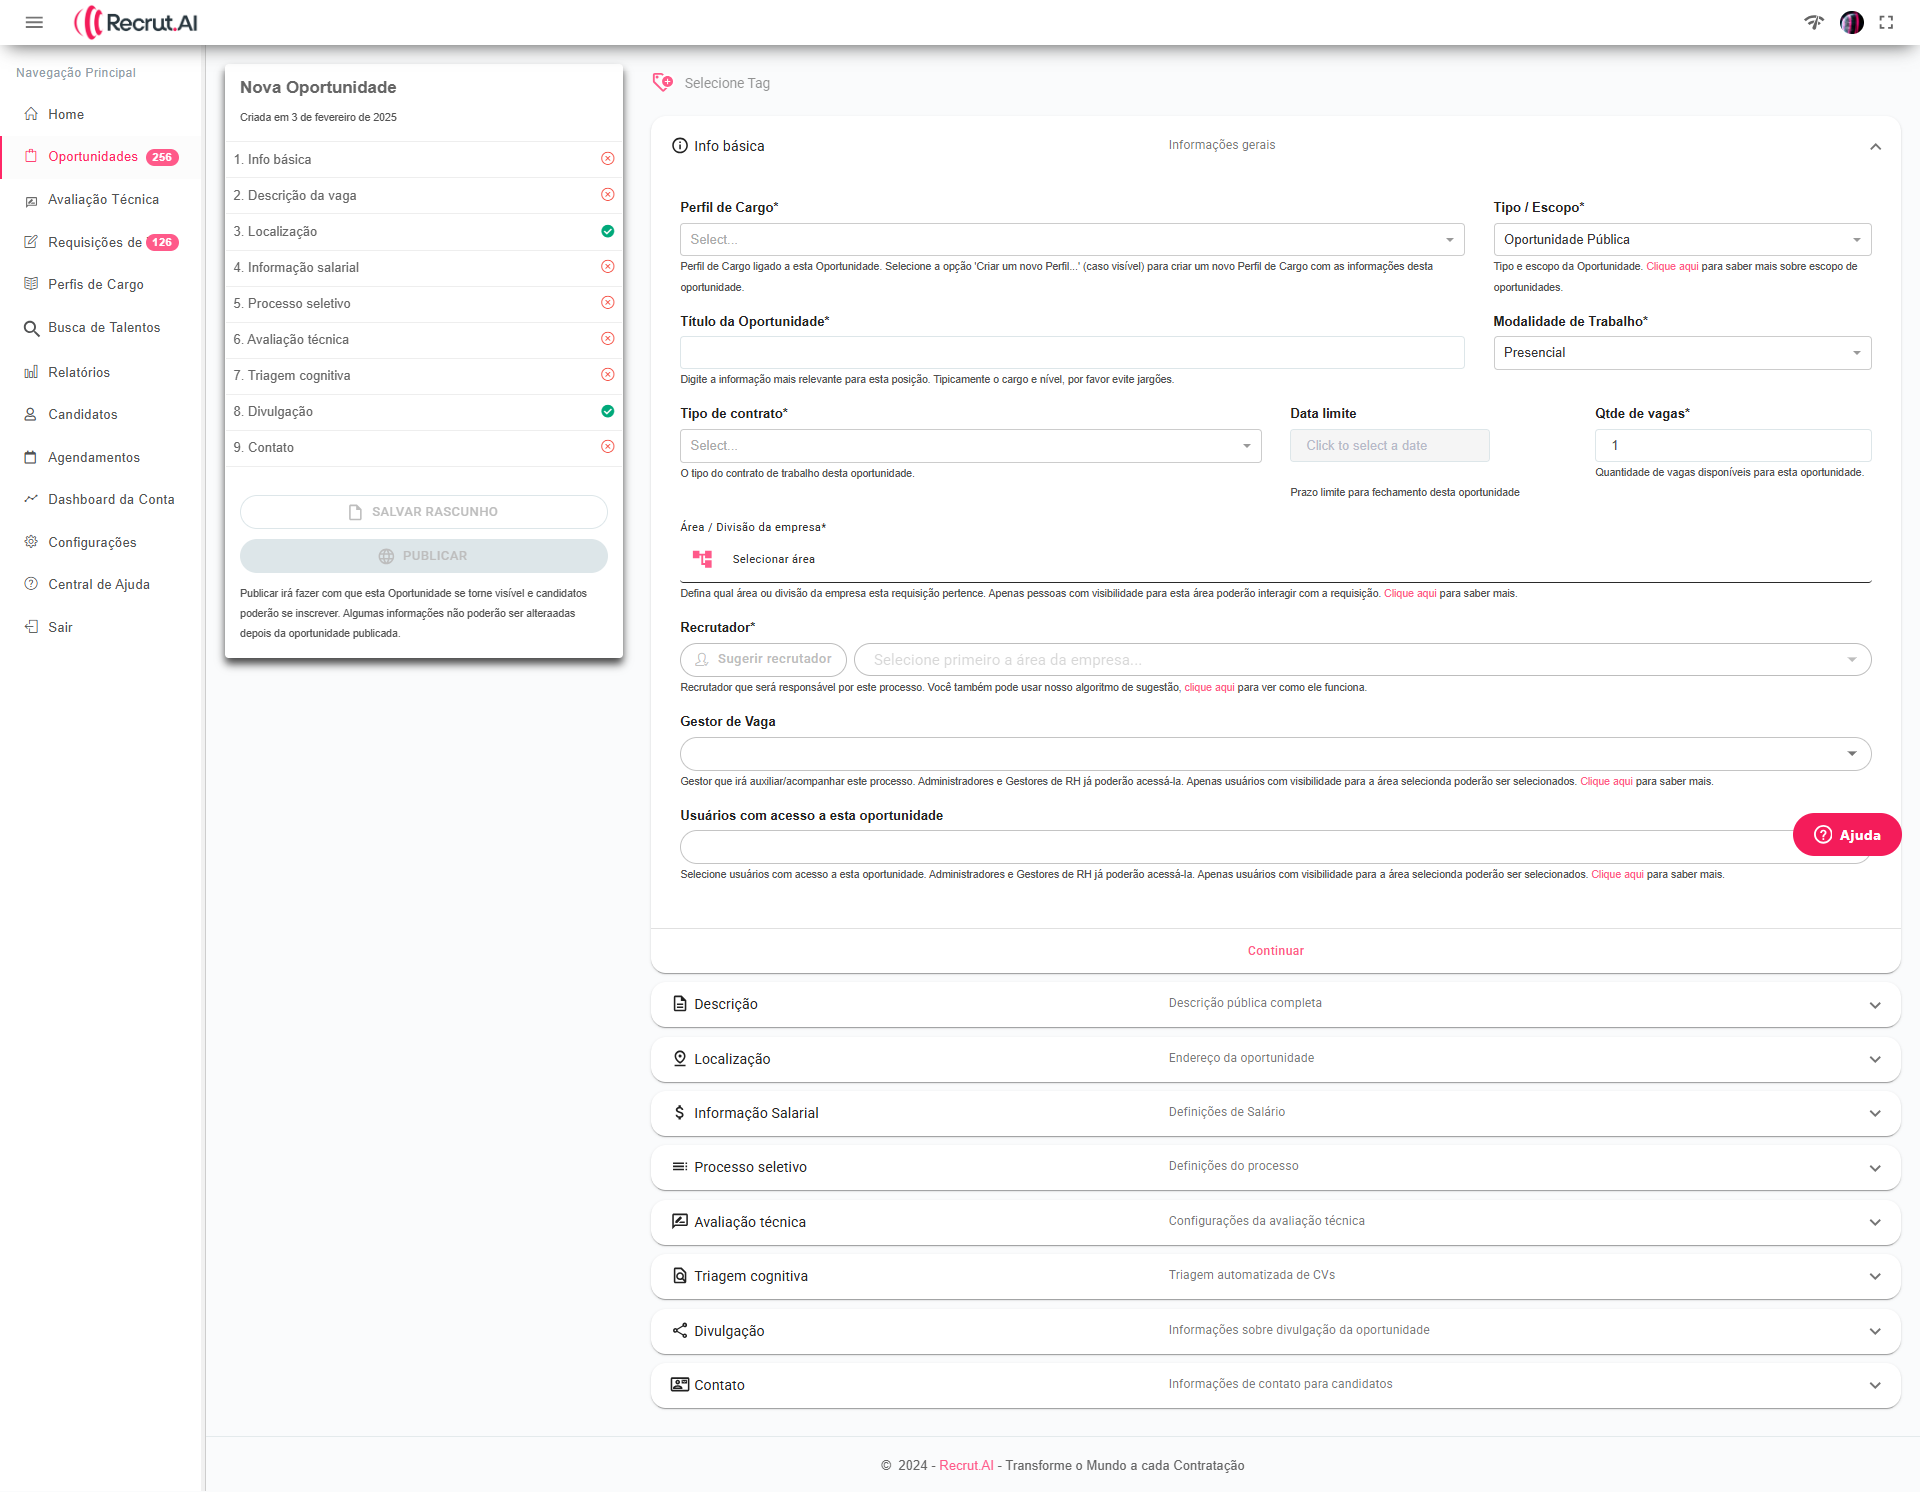Open the main navigation hamburger menu
This screenshot has width=1920, height=1492.
click(35, 22)
